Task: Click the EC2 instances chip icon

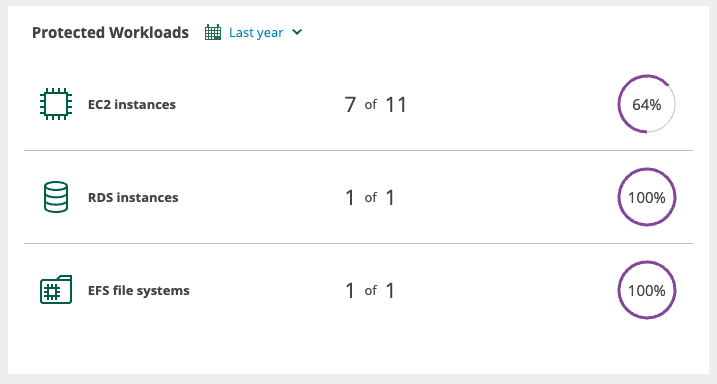Action: pos(56,104)
